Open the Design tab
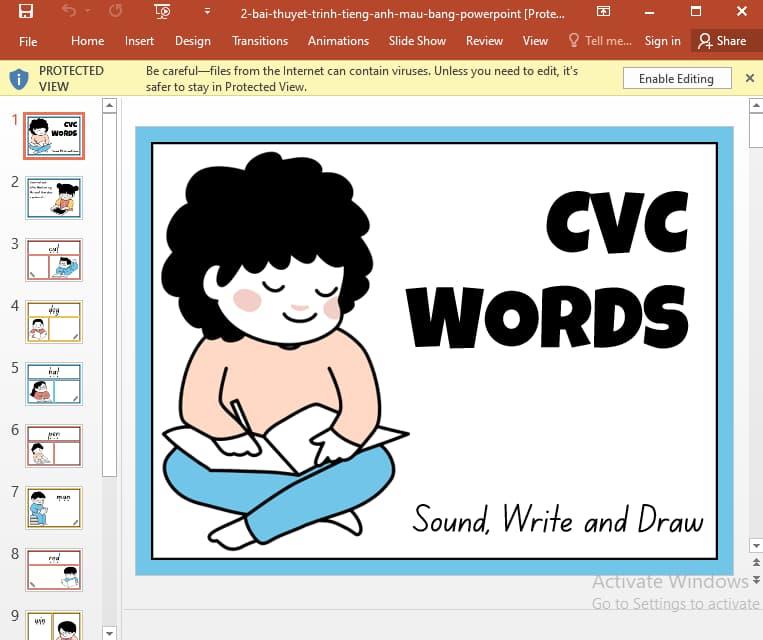The height and width of the screenshot is (640, 763). pos(193,41)
